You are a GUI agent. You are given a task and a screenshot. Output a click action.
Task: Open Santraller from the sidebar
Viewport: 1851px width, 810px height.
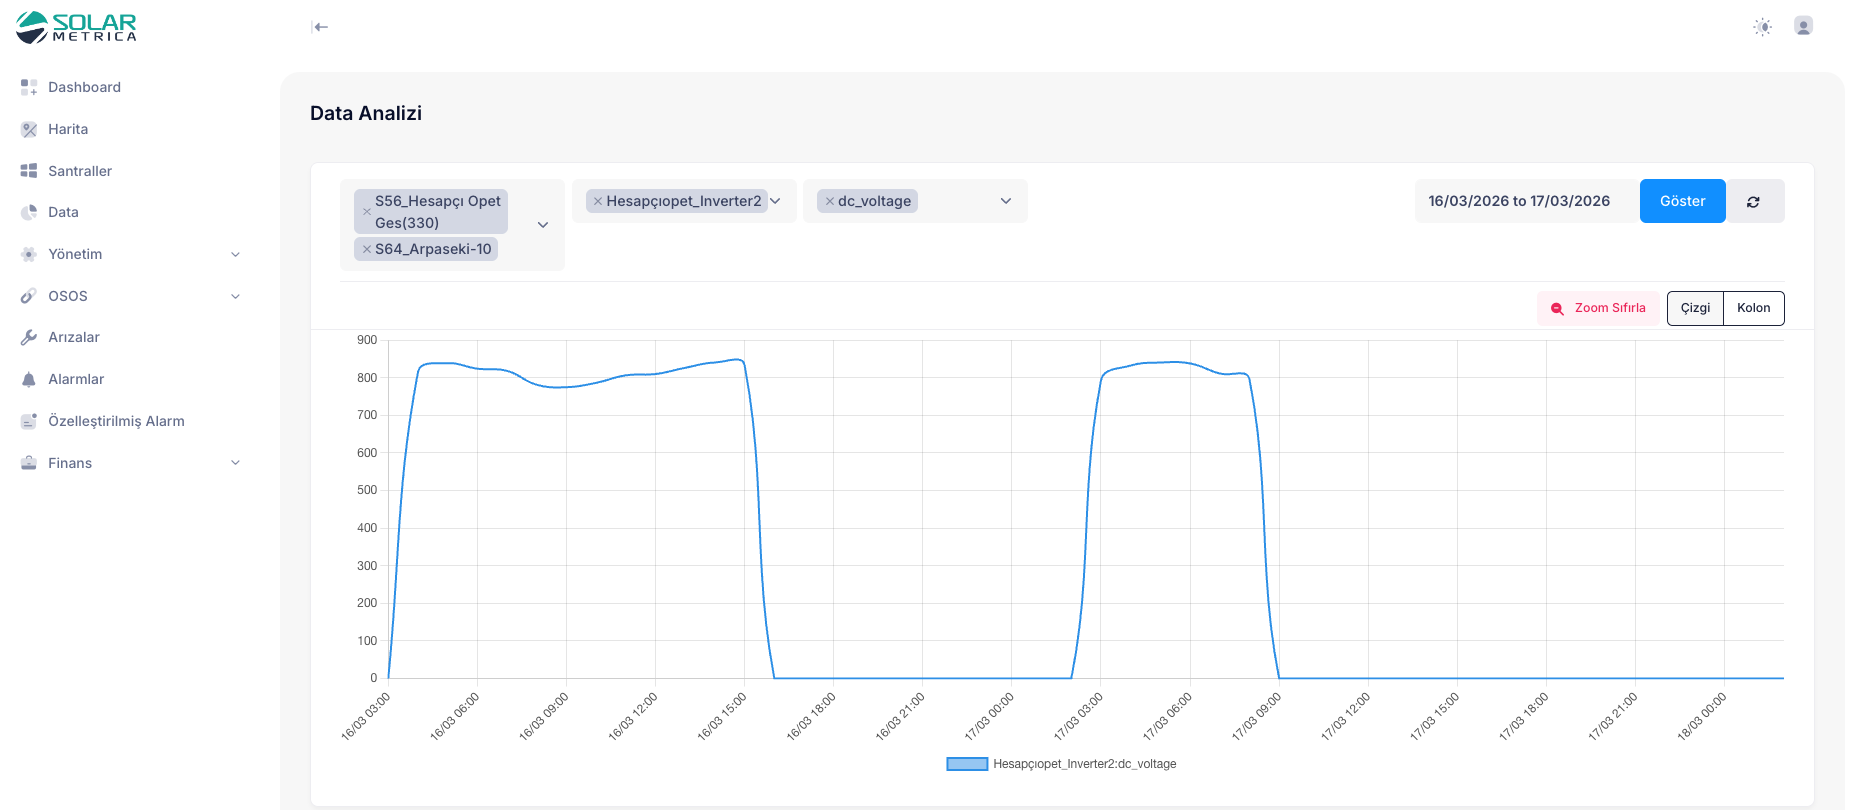click(x=80, y=171)
